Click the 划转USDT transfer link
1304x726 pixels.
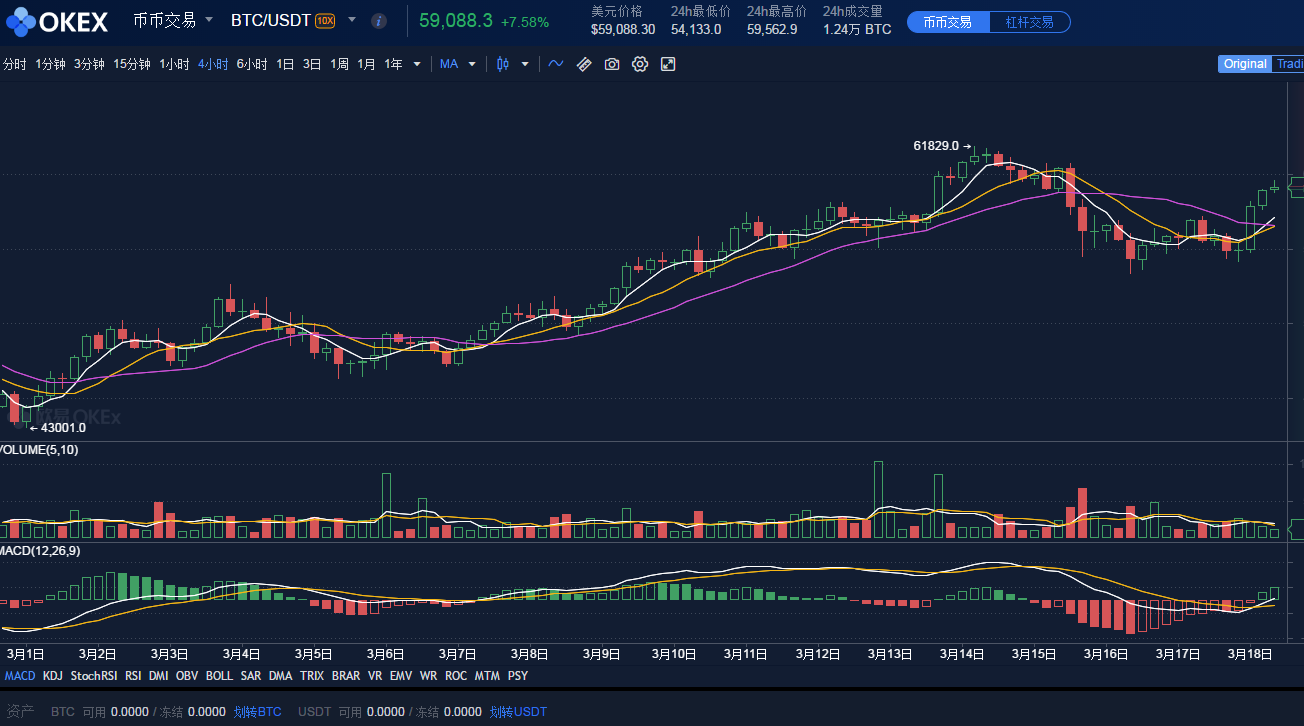click(x=518, y=712)
